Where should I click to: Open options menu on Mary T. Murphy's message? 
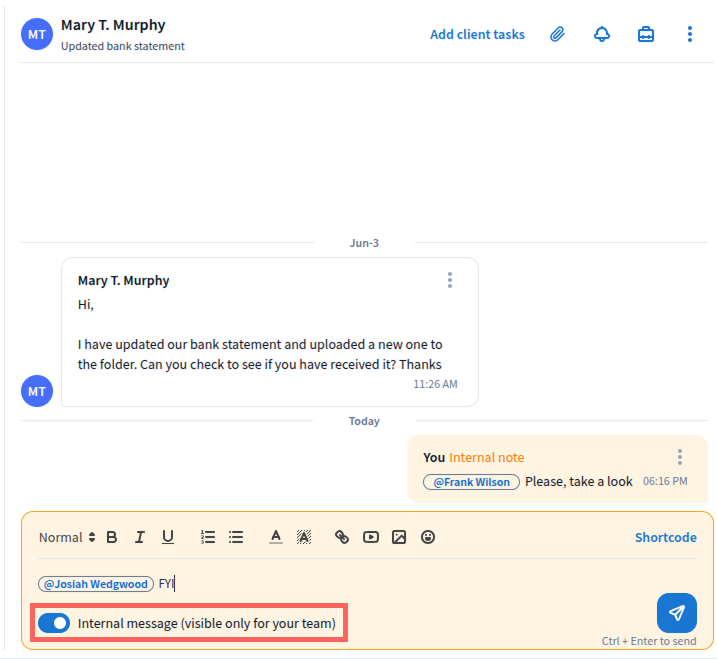[450, 280]
